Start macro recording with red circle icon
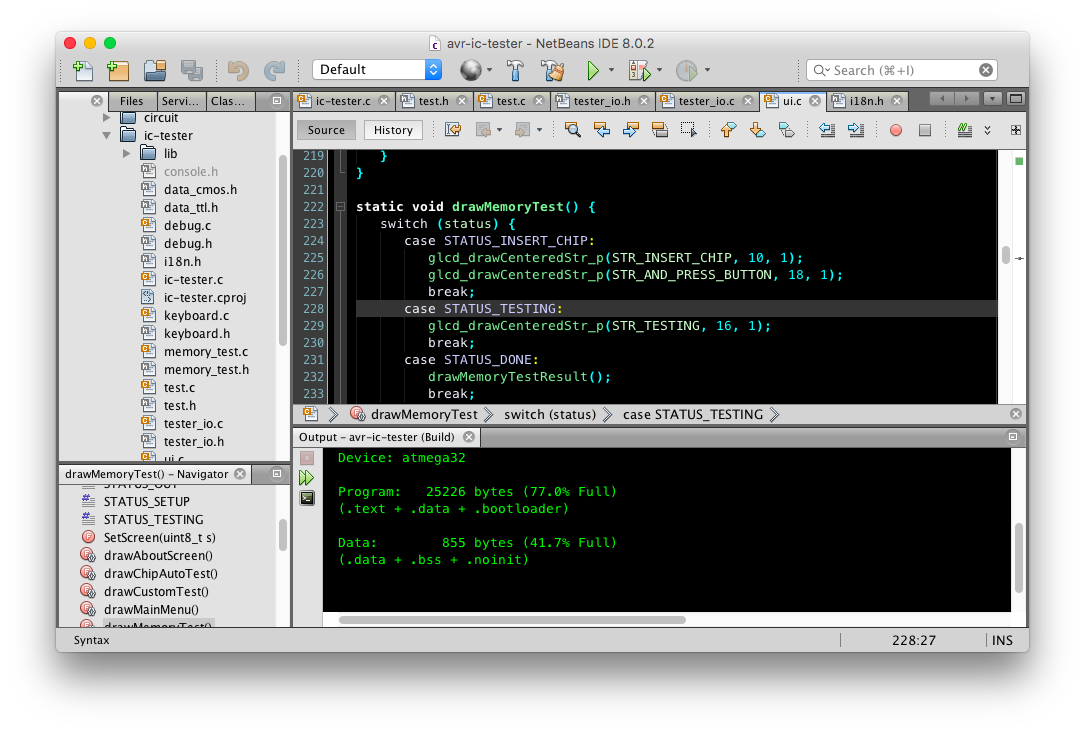 point(896,130)
